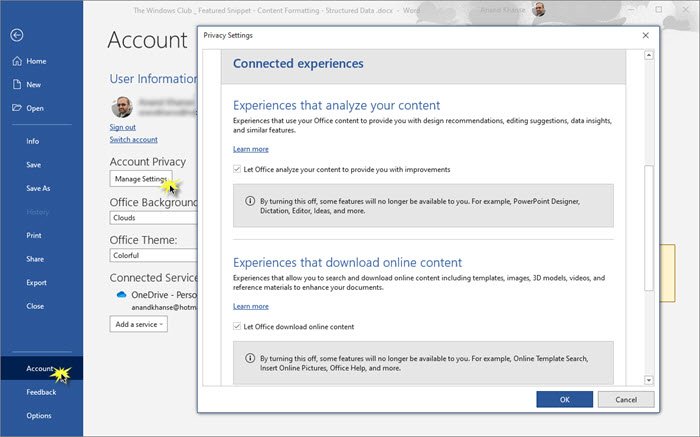
Task: Click the profile photo under User Information
Action: pyautogui.click(x=122, y=107)
